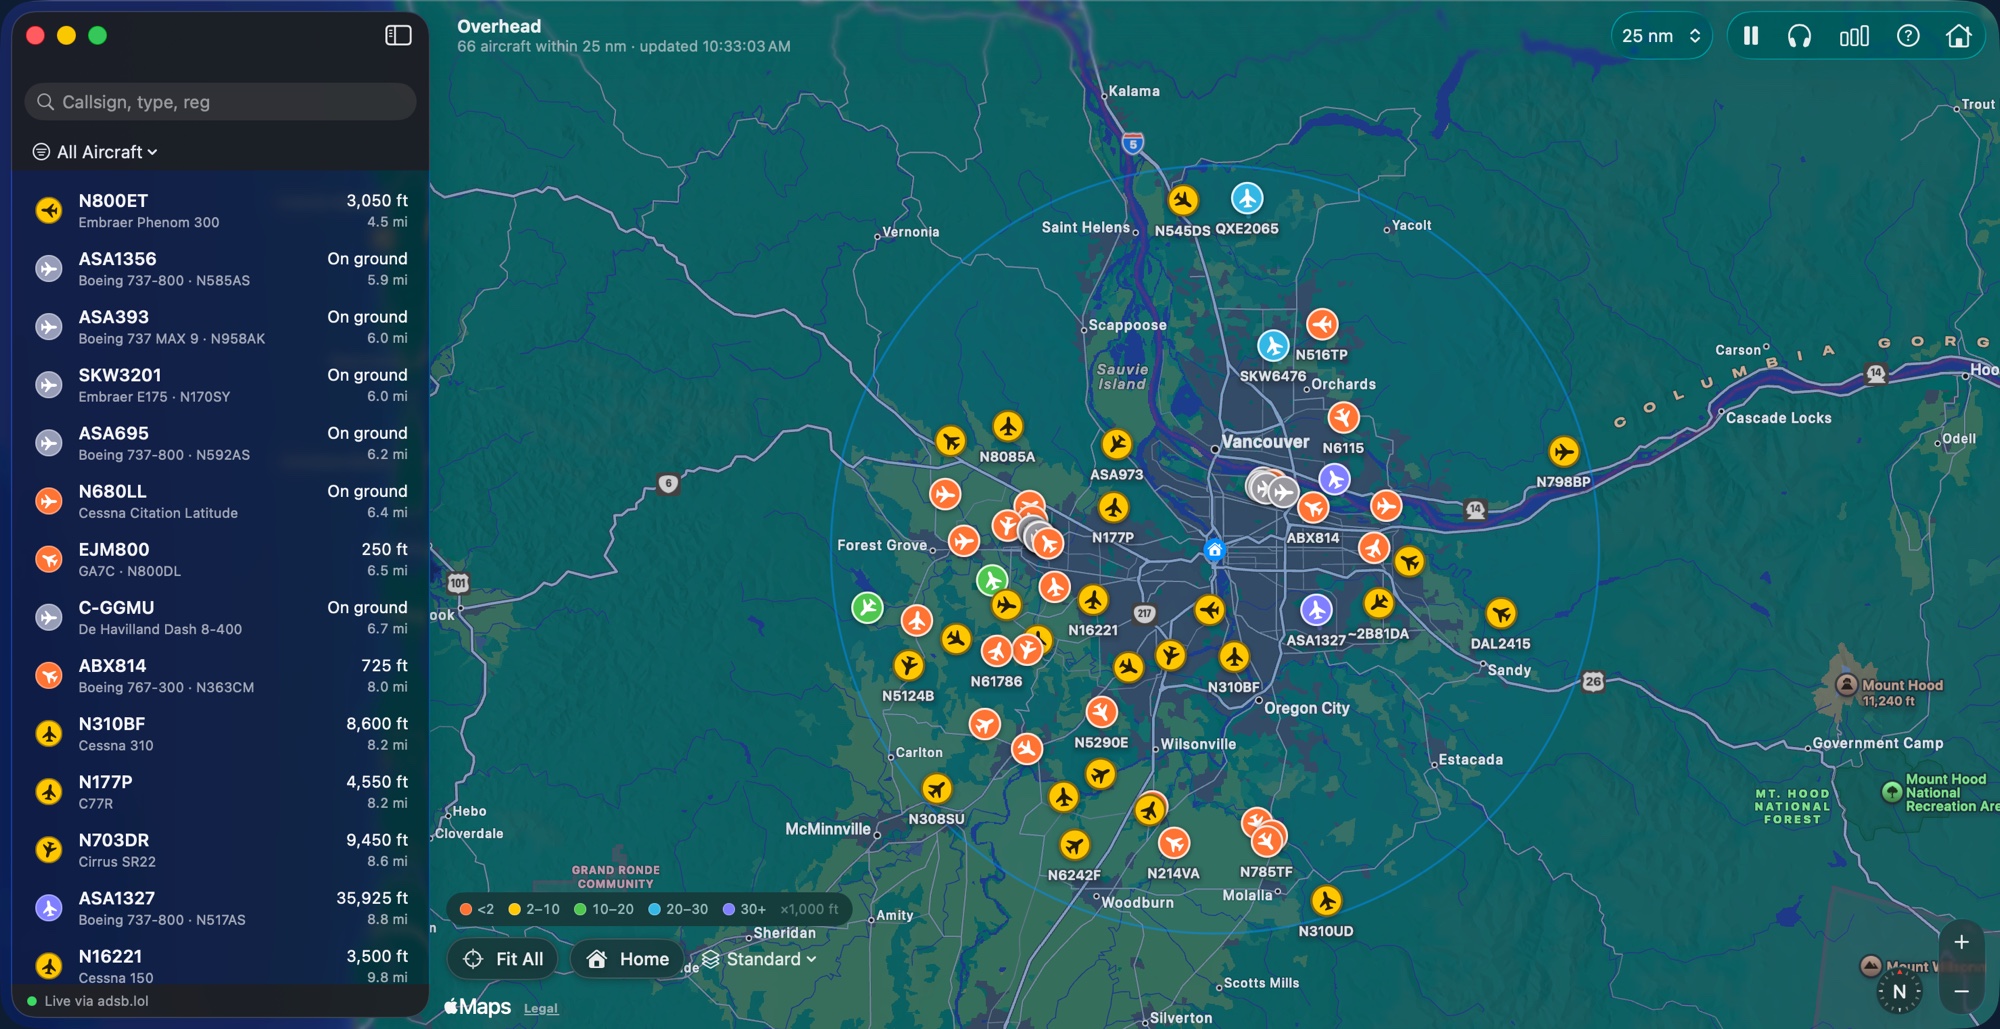Click the QXE2065 aircraft marker
Image resolution: width=2000 pixels, height=1029 pixels.
pos(1247,198)
